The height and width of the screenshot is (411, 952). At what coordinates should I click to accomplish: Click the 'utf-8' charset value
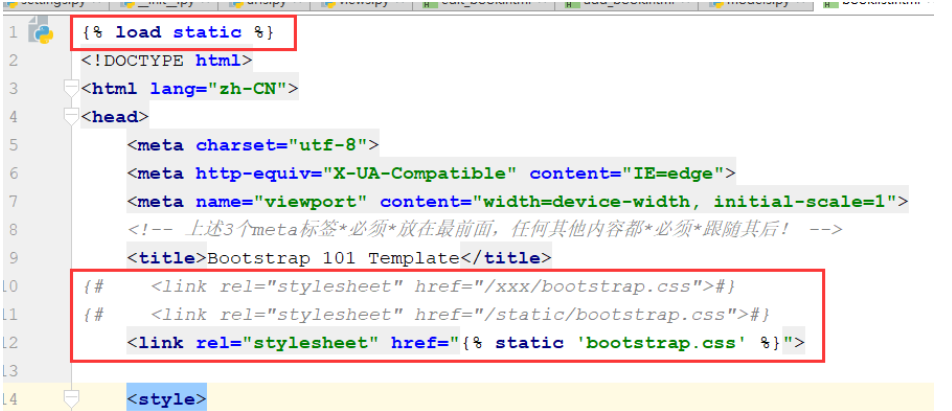(327, 145)
